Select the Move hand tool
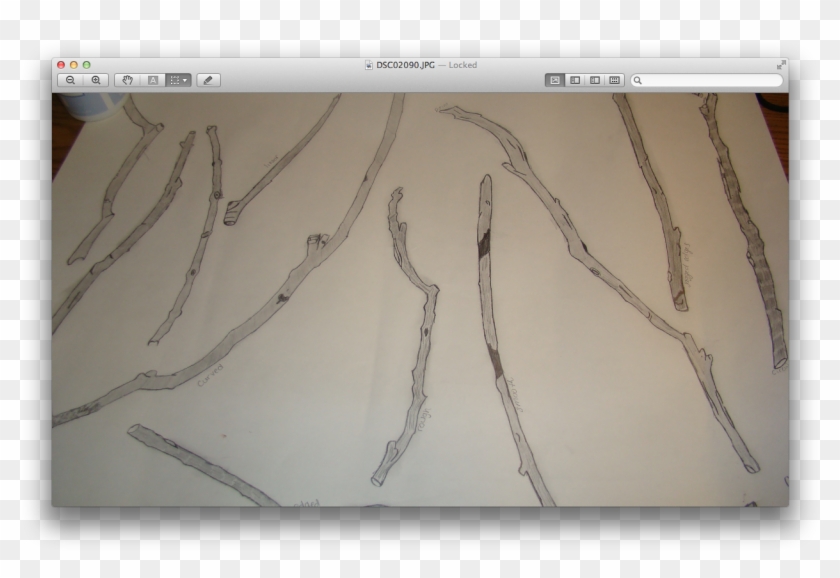840x578 pixels. [128, 80]
